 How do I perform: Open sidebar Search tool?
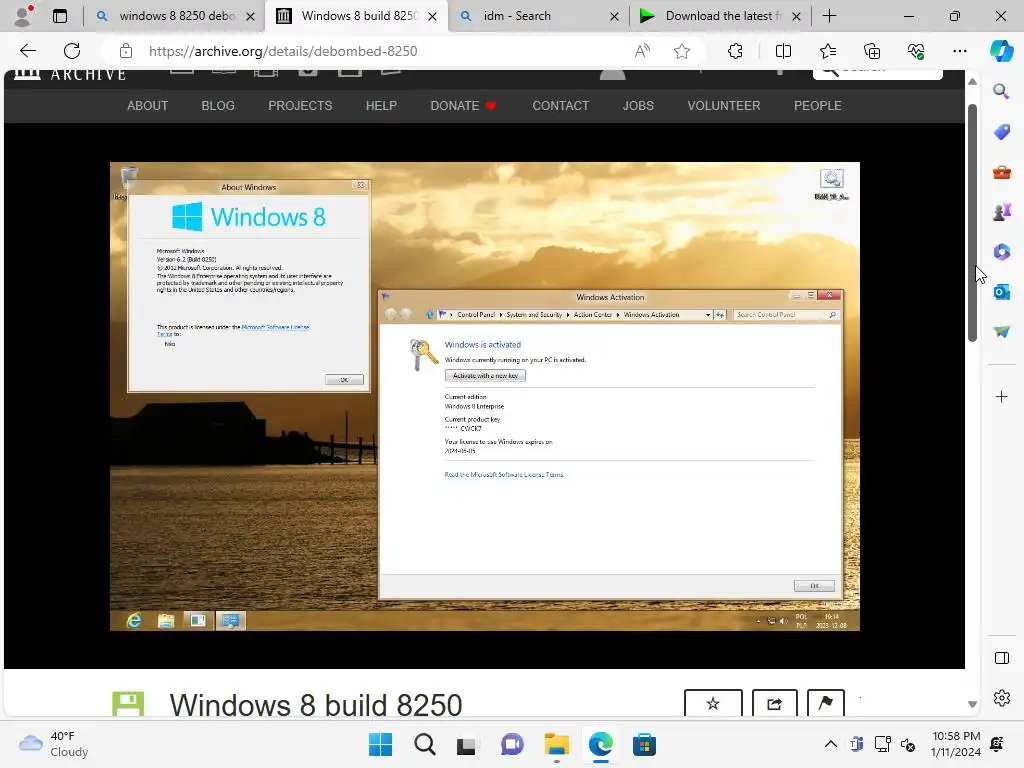pyautogui.click(x=1001, y=91)
